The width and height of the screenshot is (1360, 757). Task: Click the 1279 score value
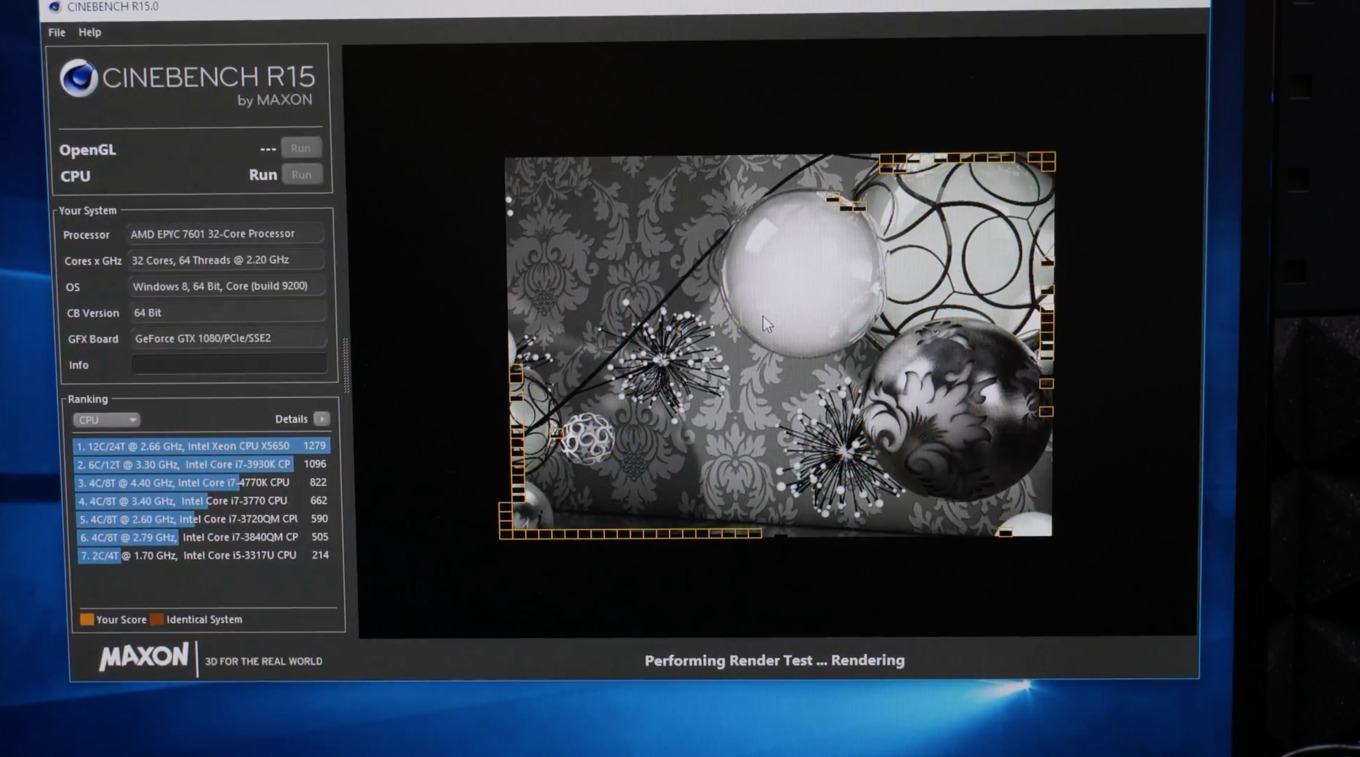[x=314, y=446]
